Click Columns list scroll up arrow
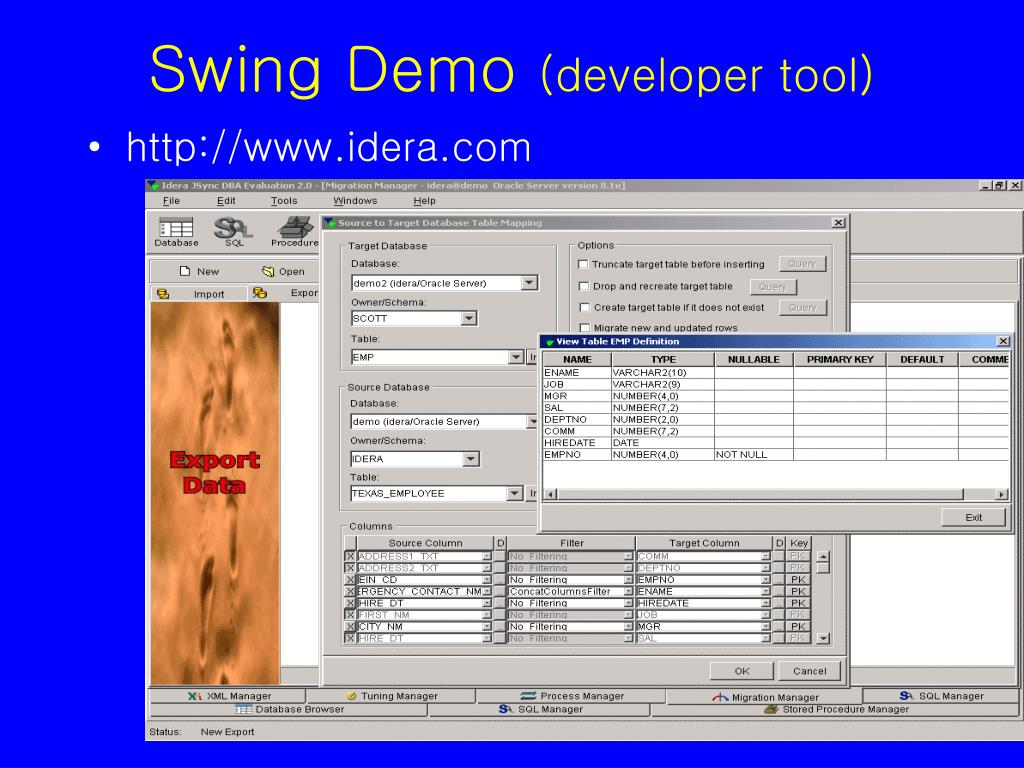 [x=823, y=557]
